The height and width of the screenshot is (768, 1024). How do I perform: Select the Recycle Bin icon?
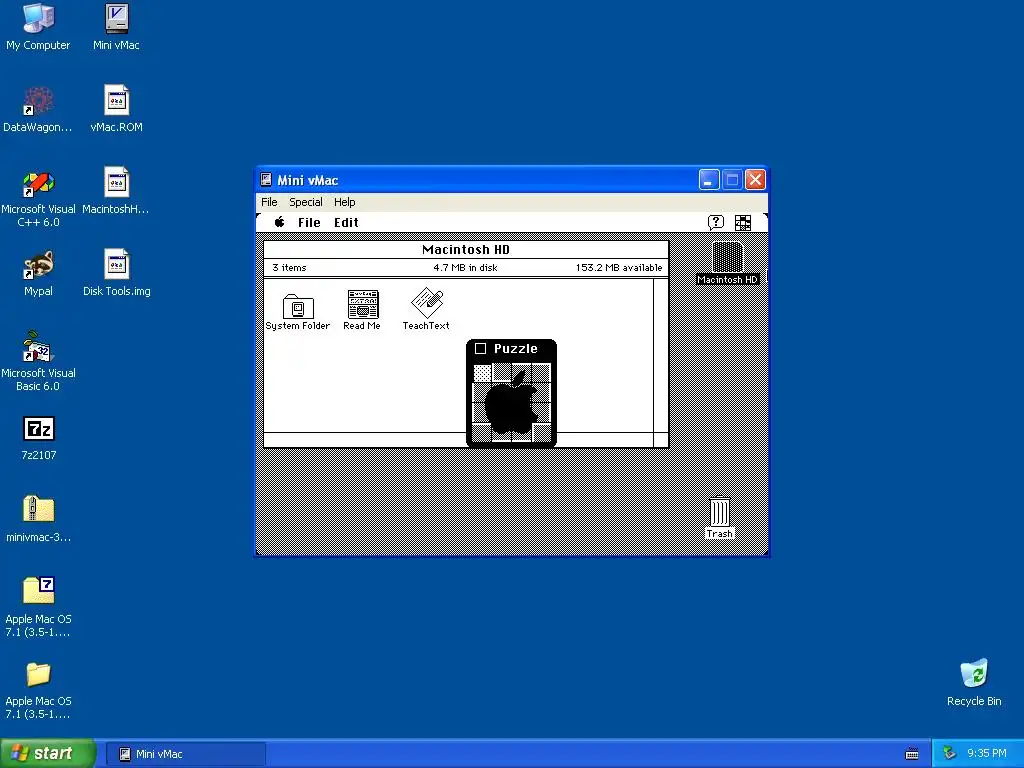point(974,682)
